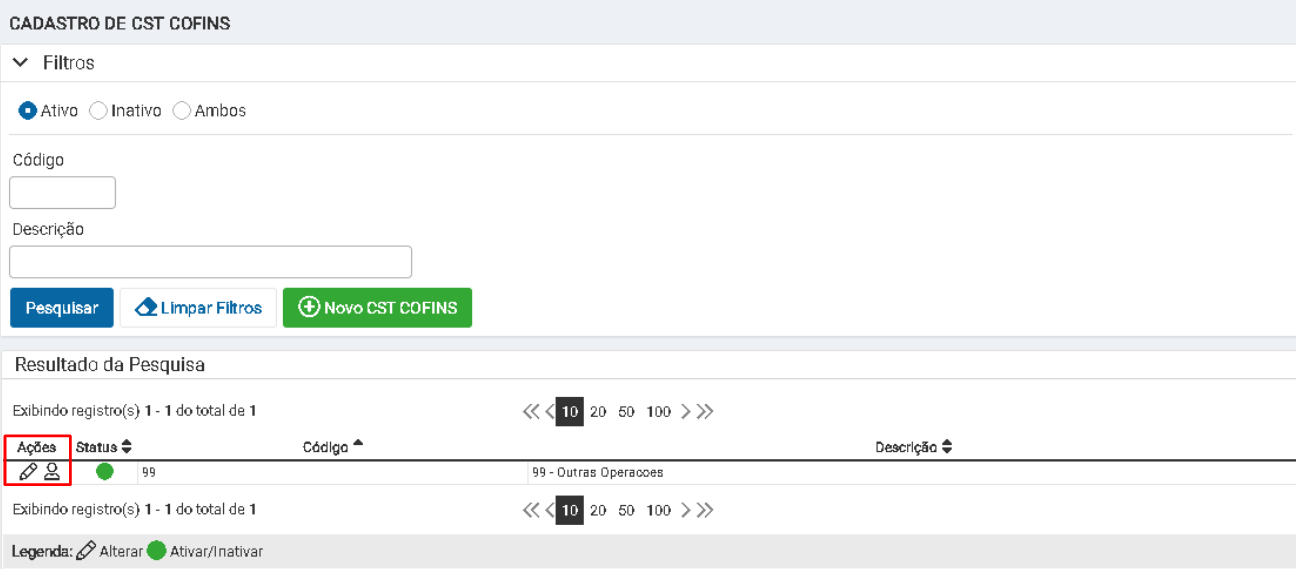Click the user icon in the Ações column

coord(52,472)
